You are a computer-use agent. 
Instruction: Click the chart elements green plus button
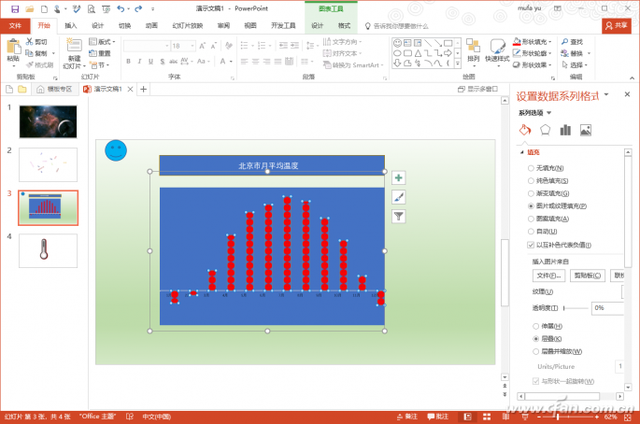coord(399,178)
